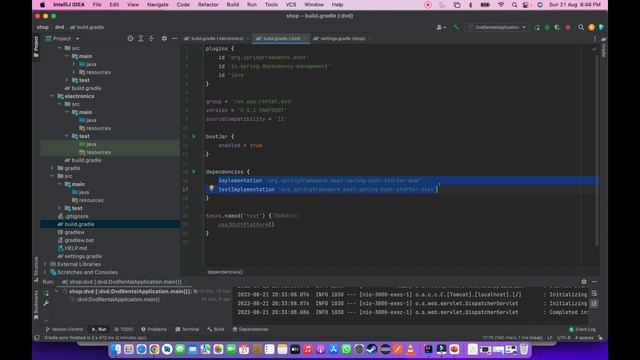Expand the gradle folder in project tree
Image resolution: width=640 pixels, height=360 pixels.
point(52,168)
